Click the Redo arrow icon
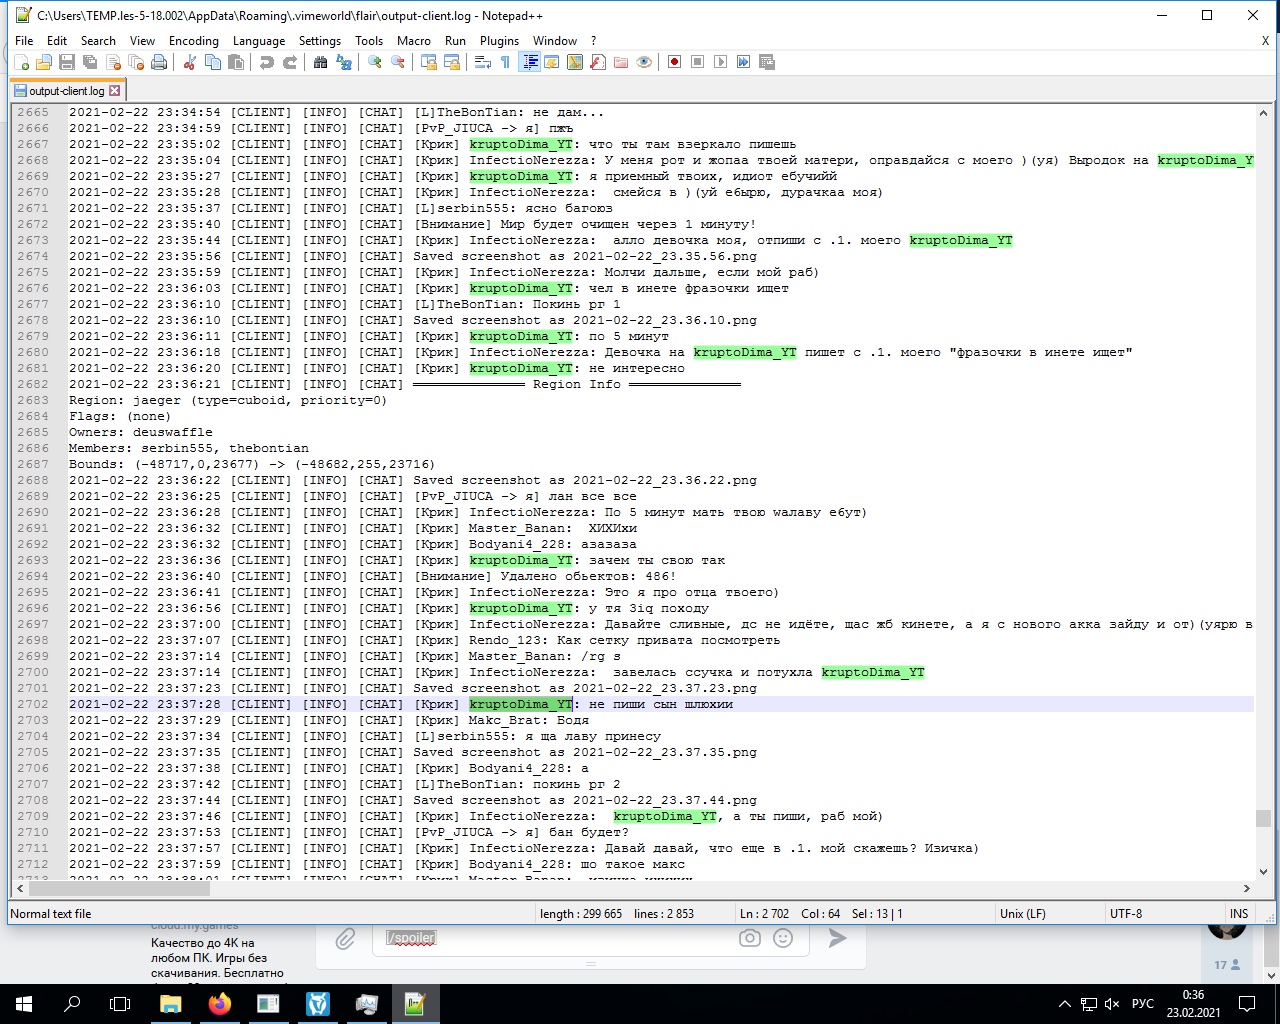This screenshot has height=1024, width=1280. point(290,62)
